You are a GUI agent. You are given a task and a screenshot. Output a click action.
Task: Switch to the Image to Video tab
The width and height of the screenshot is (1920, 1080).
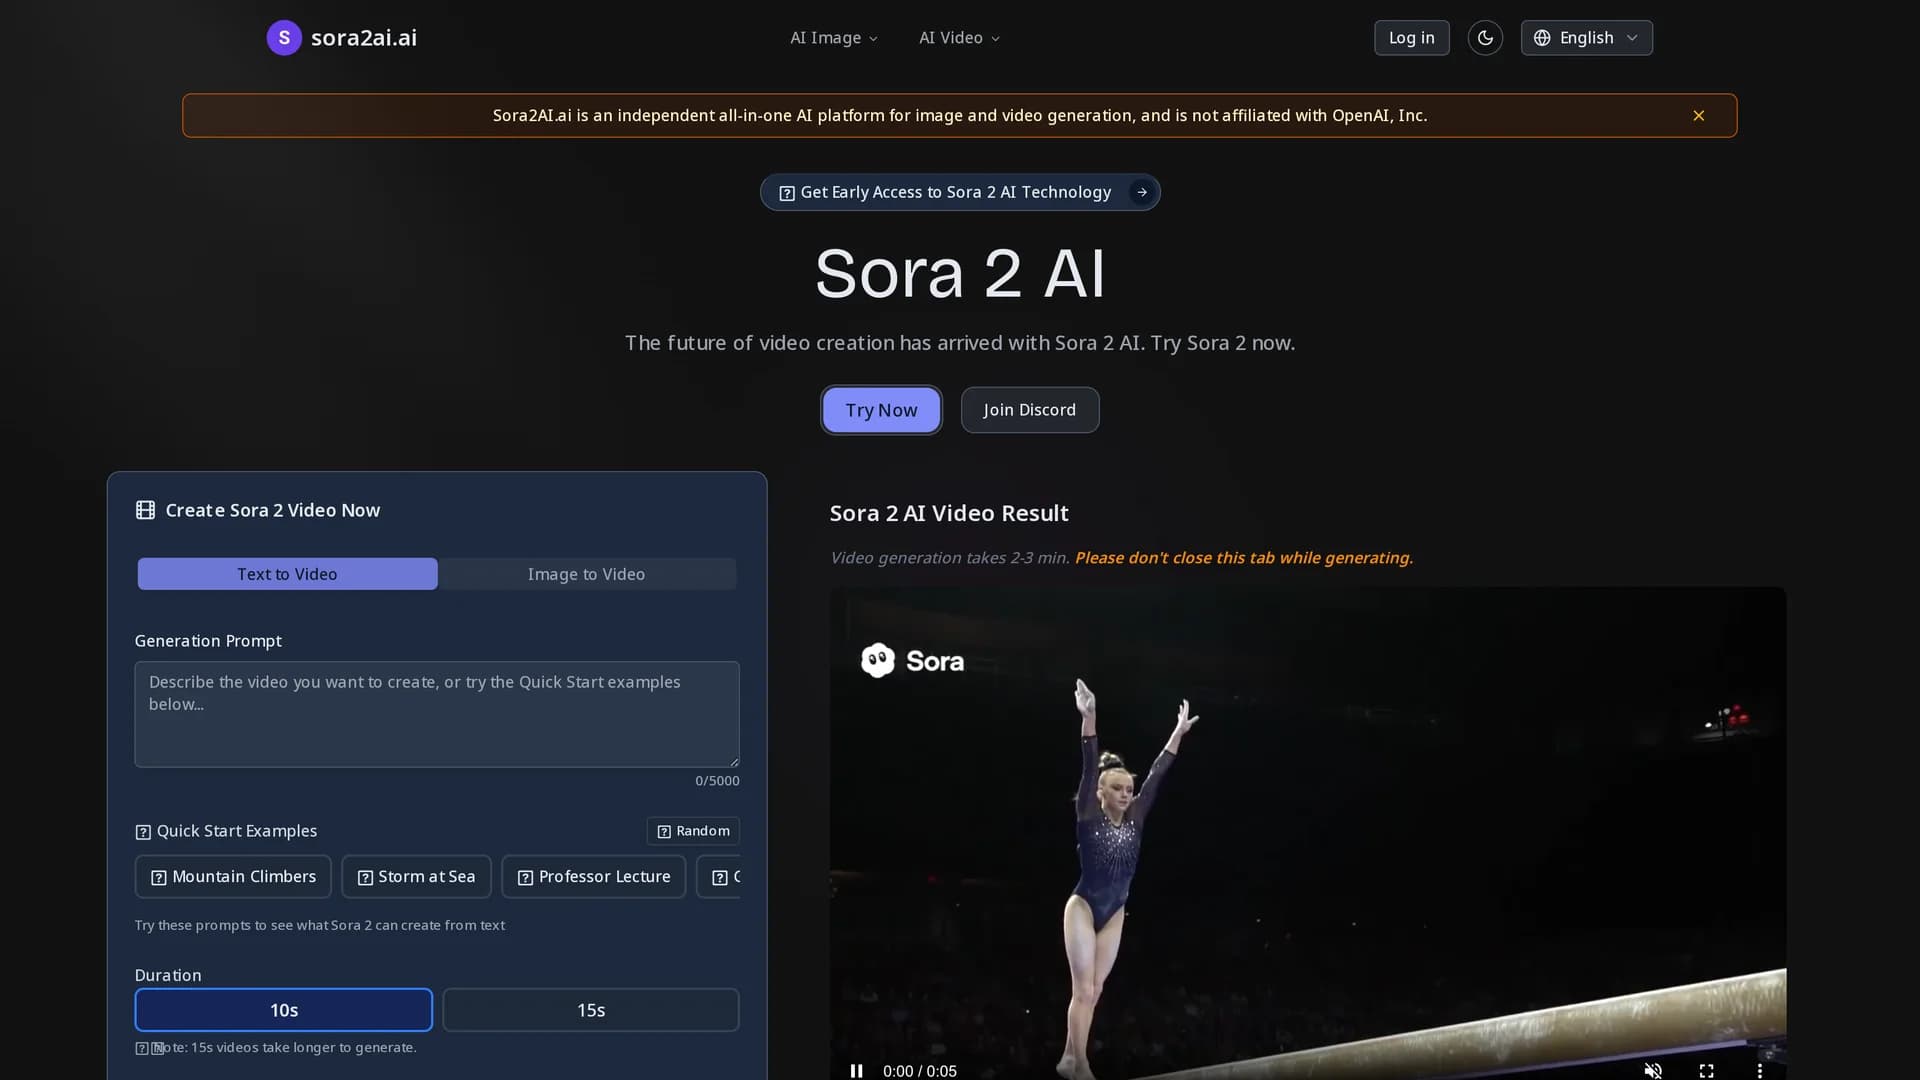[x=586, y=574]
